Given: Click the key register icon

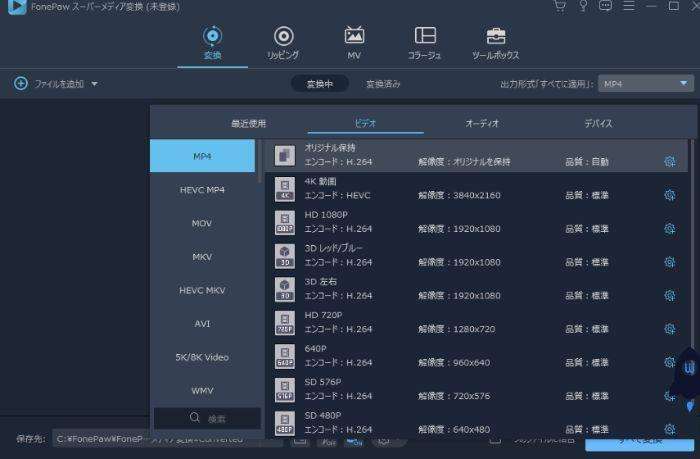Looking at the screenshot, I should tap(583, 6).
